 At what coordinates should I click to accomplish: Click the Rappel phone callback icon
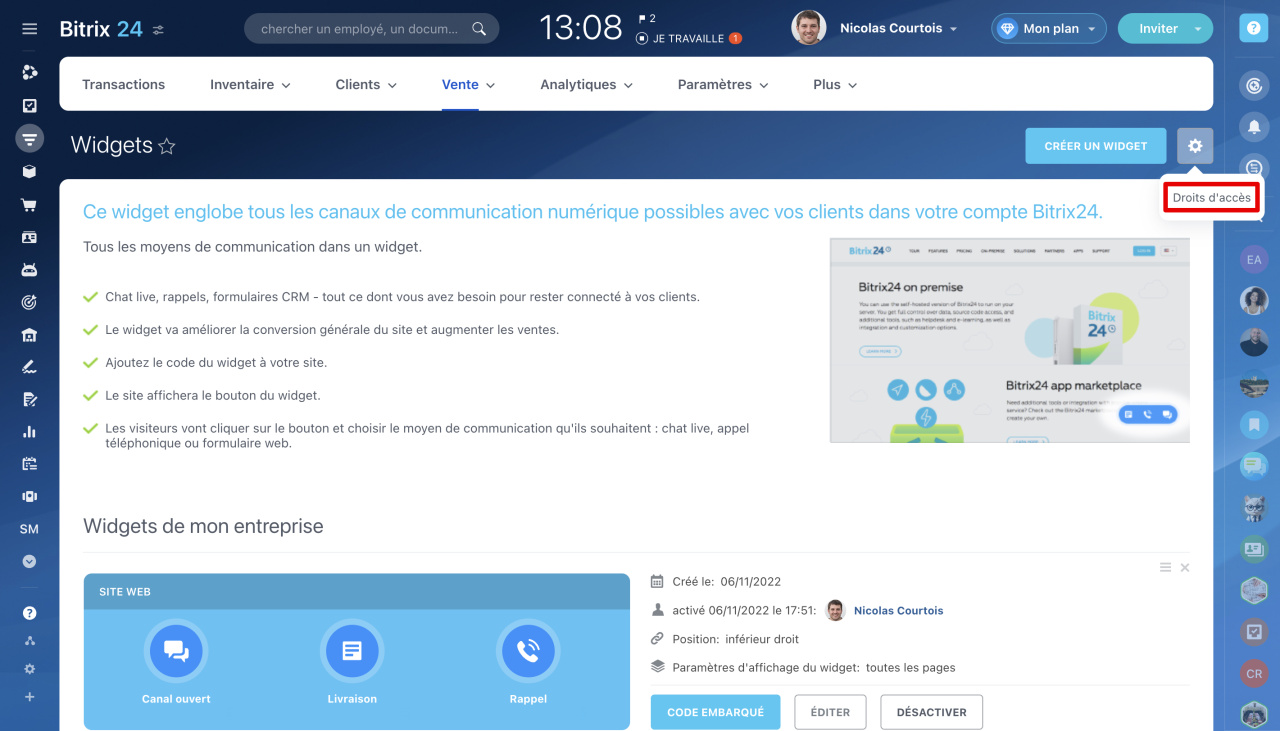[528, 651]
